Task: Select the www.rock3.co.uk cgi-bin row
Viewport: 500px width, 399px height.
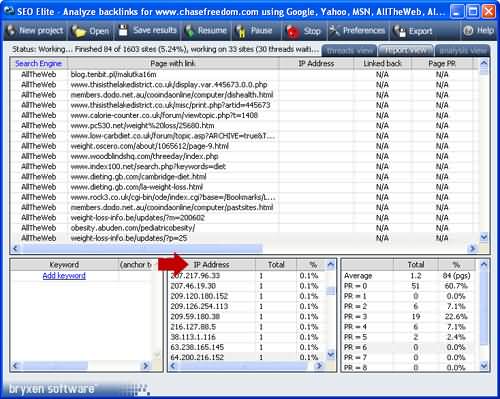Action: pyautogui.click(x=245, y=197)
